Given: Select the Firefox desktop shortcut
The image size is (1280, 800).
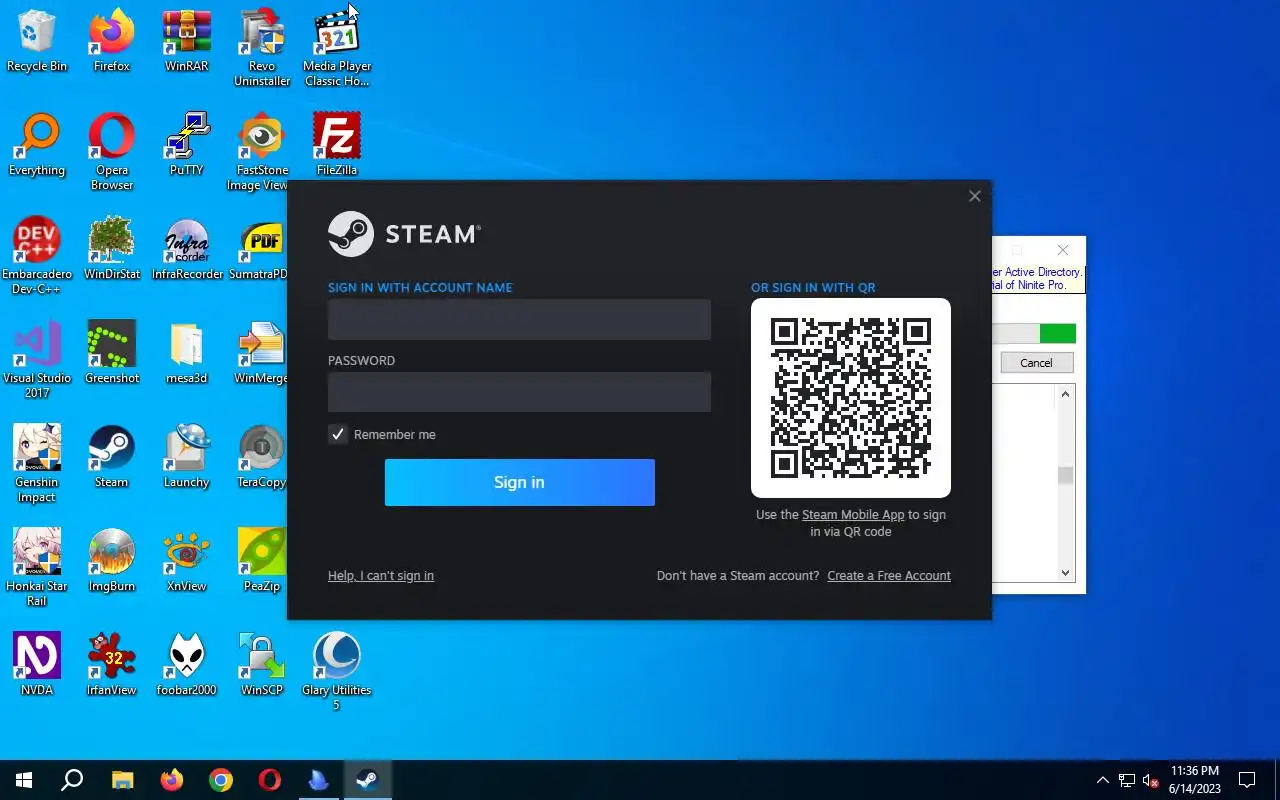Looking at the screenshot, I should tap(112, 40).
